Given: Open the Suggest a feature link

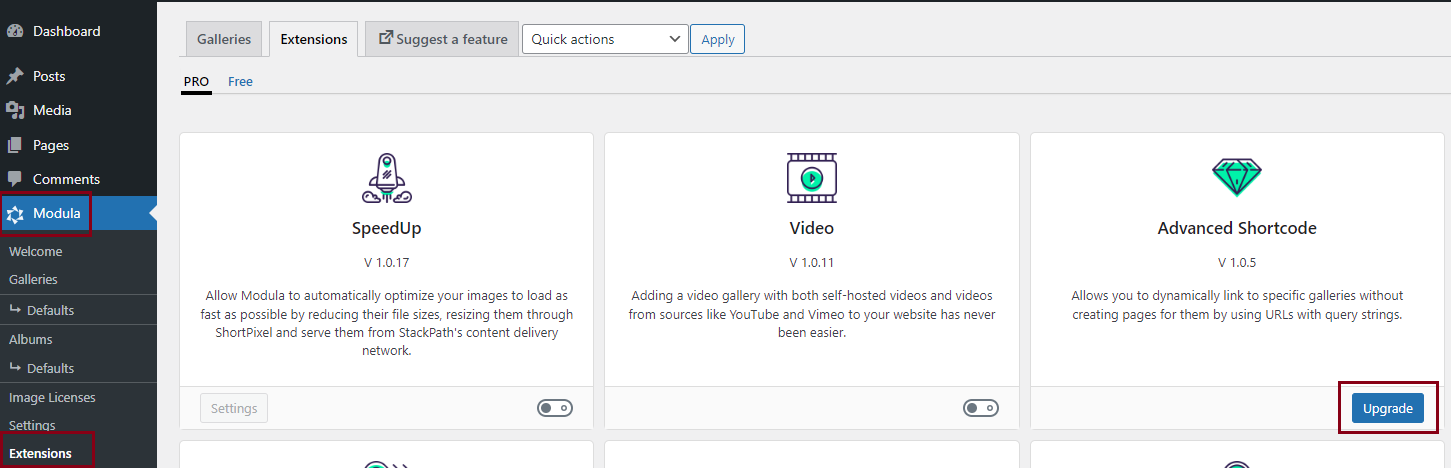Looking at the screenshot, I should pyautogui.click(x=442, y=39).
